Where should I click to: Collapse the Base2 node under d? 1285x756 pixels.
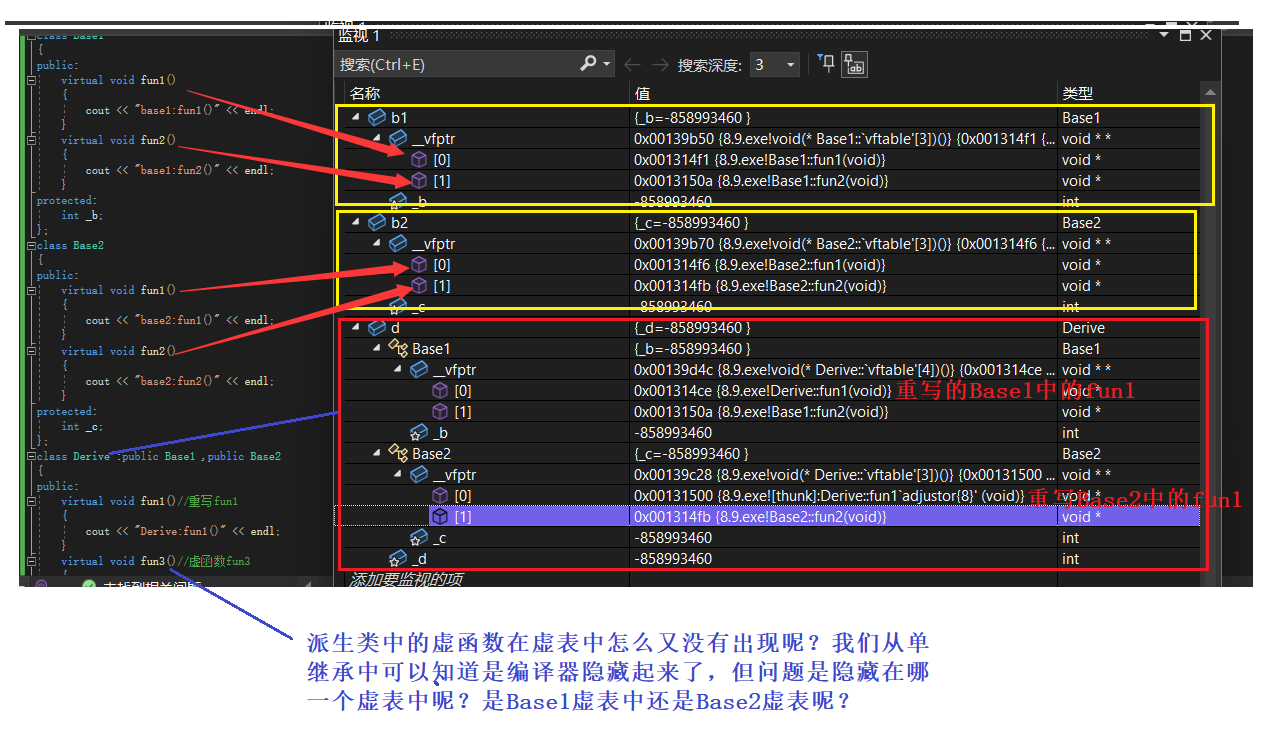377,454
